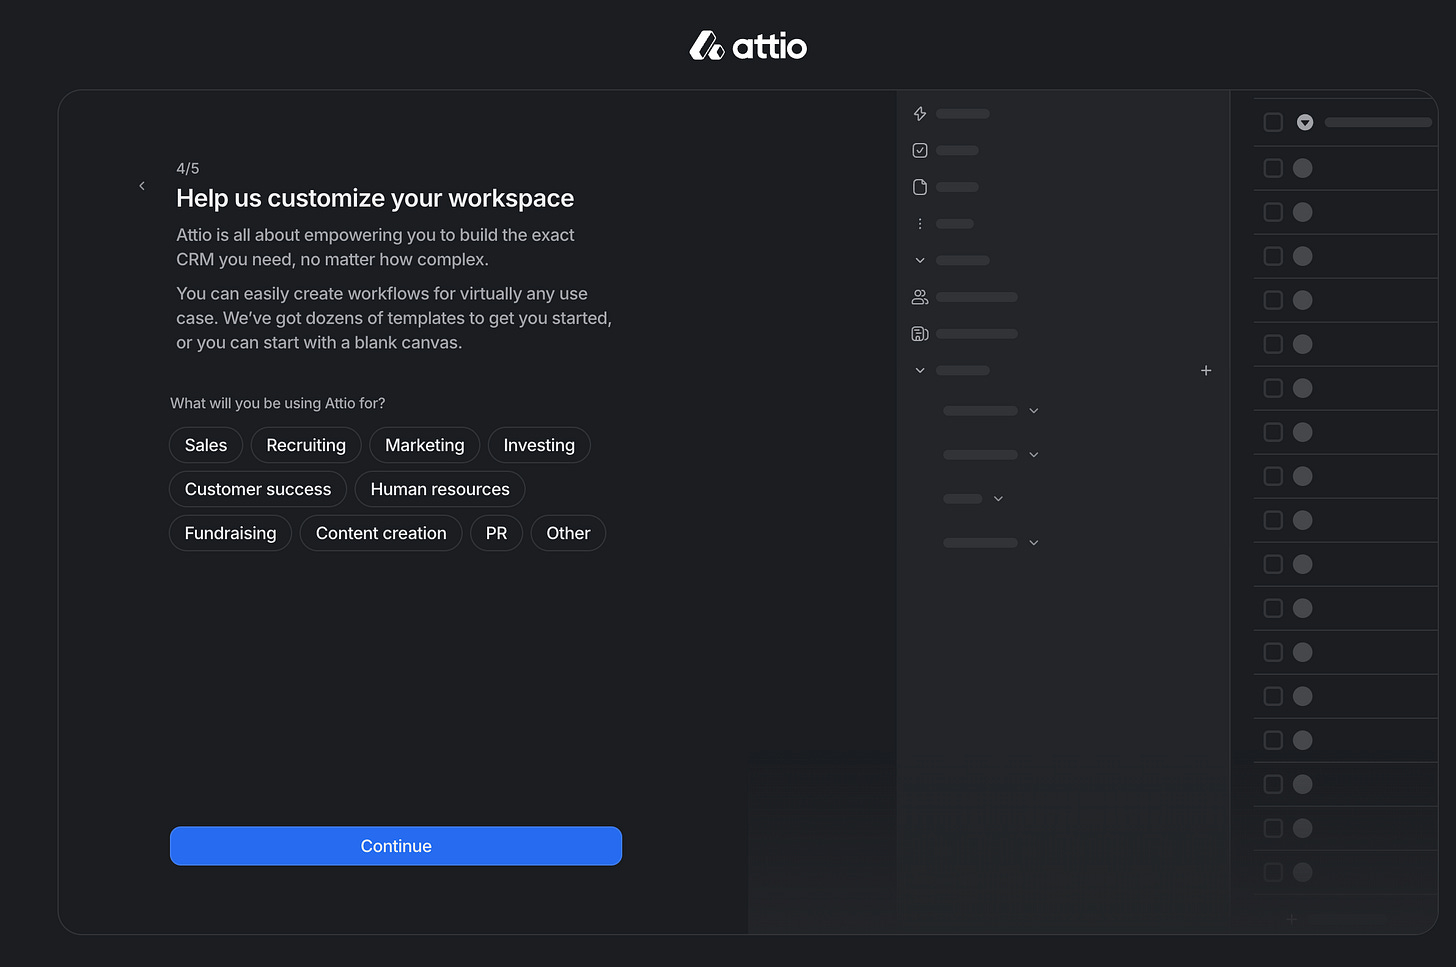Viewport: 1456px width, 967px height.
Task: Click the blue Continue button
Action: click(396, 846)
